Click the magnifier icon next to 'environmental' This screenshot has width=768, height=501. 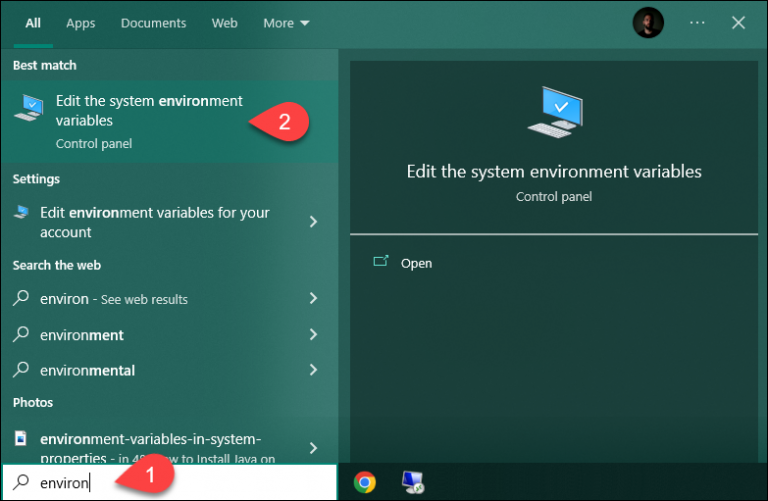[x=21, y=369]
